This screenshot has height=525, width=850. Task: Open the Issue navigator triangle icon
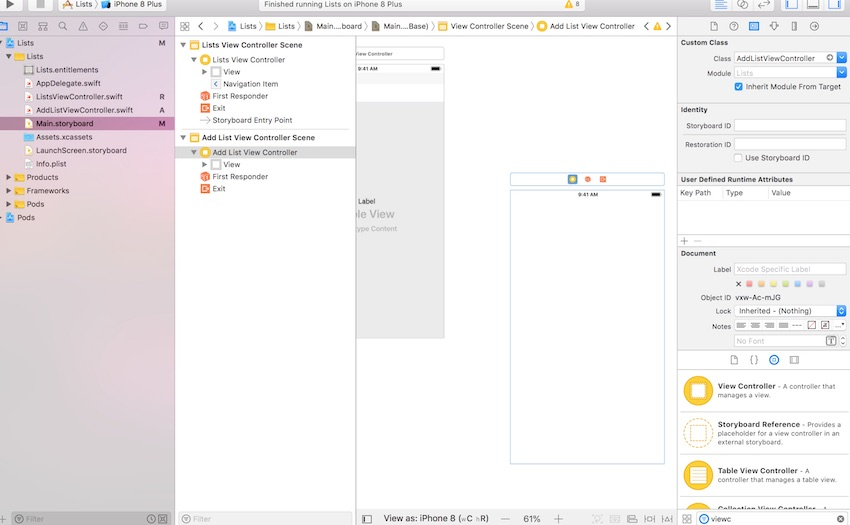83,26
